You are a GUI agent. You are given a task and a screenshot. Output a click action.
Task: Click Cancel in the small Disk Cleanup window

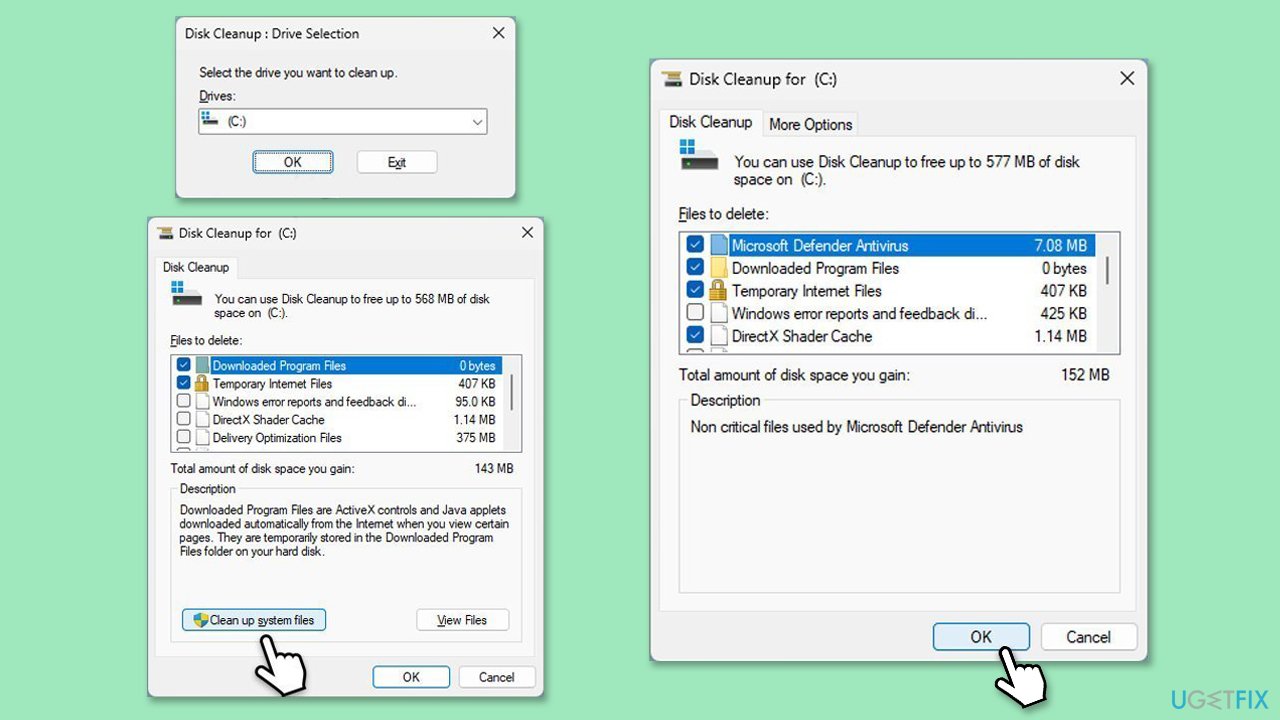pyautogui.click(x=497, y=677)
